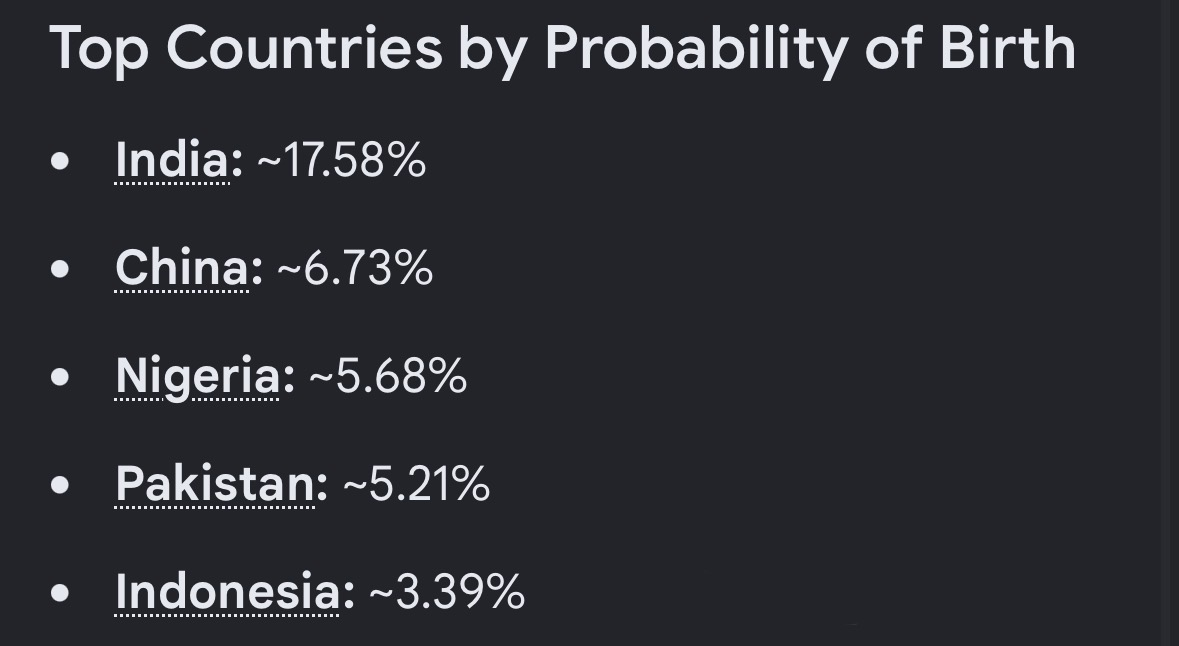Select the Indonesia country link

click(x=227, y=592)
